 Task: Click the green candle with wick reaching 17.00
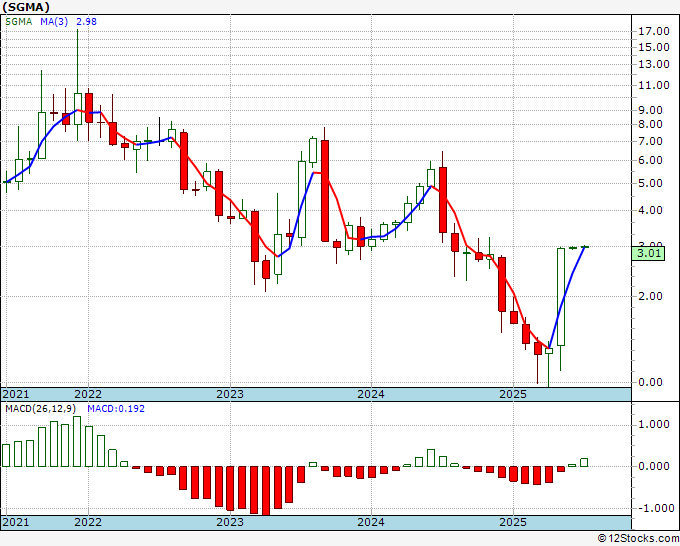[x=78, y=109]
